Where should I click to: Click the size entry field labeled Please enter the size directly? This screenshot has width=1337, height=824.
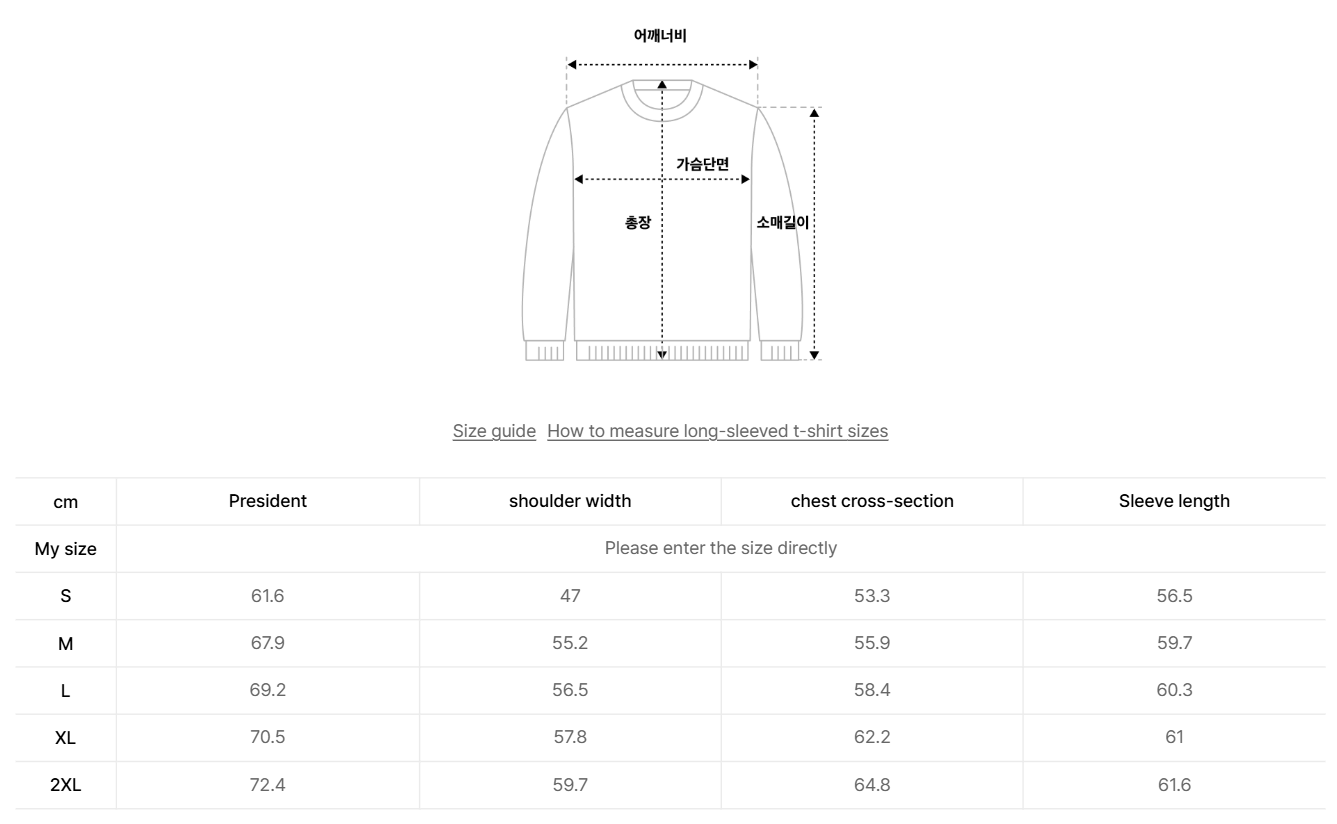(x=720, y=548)
